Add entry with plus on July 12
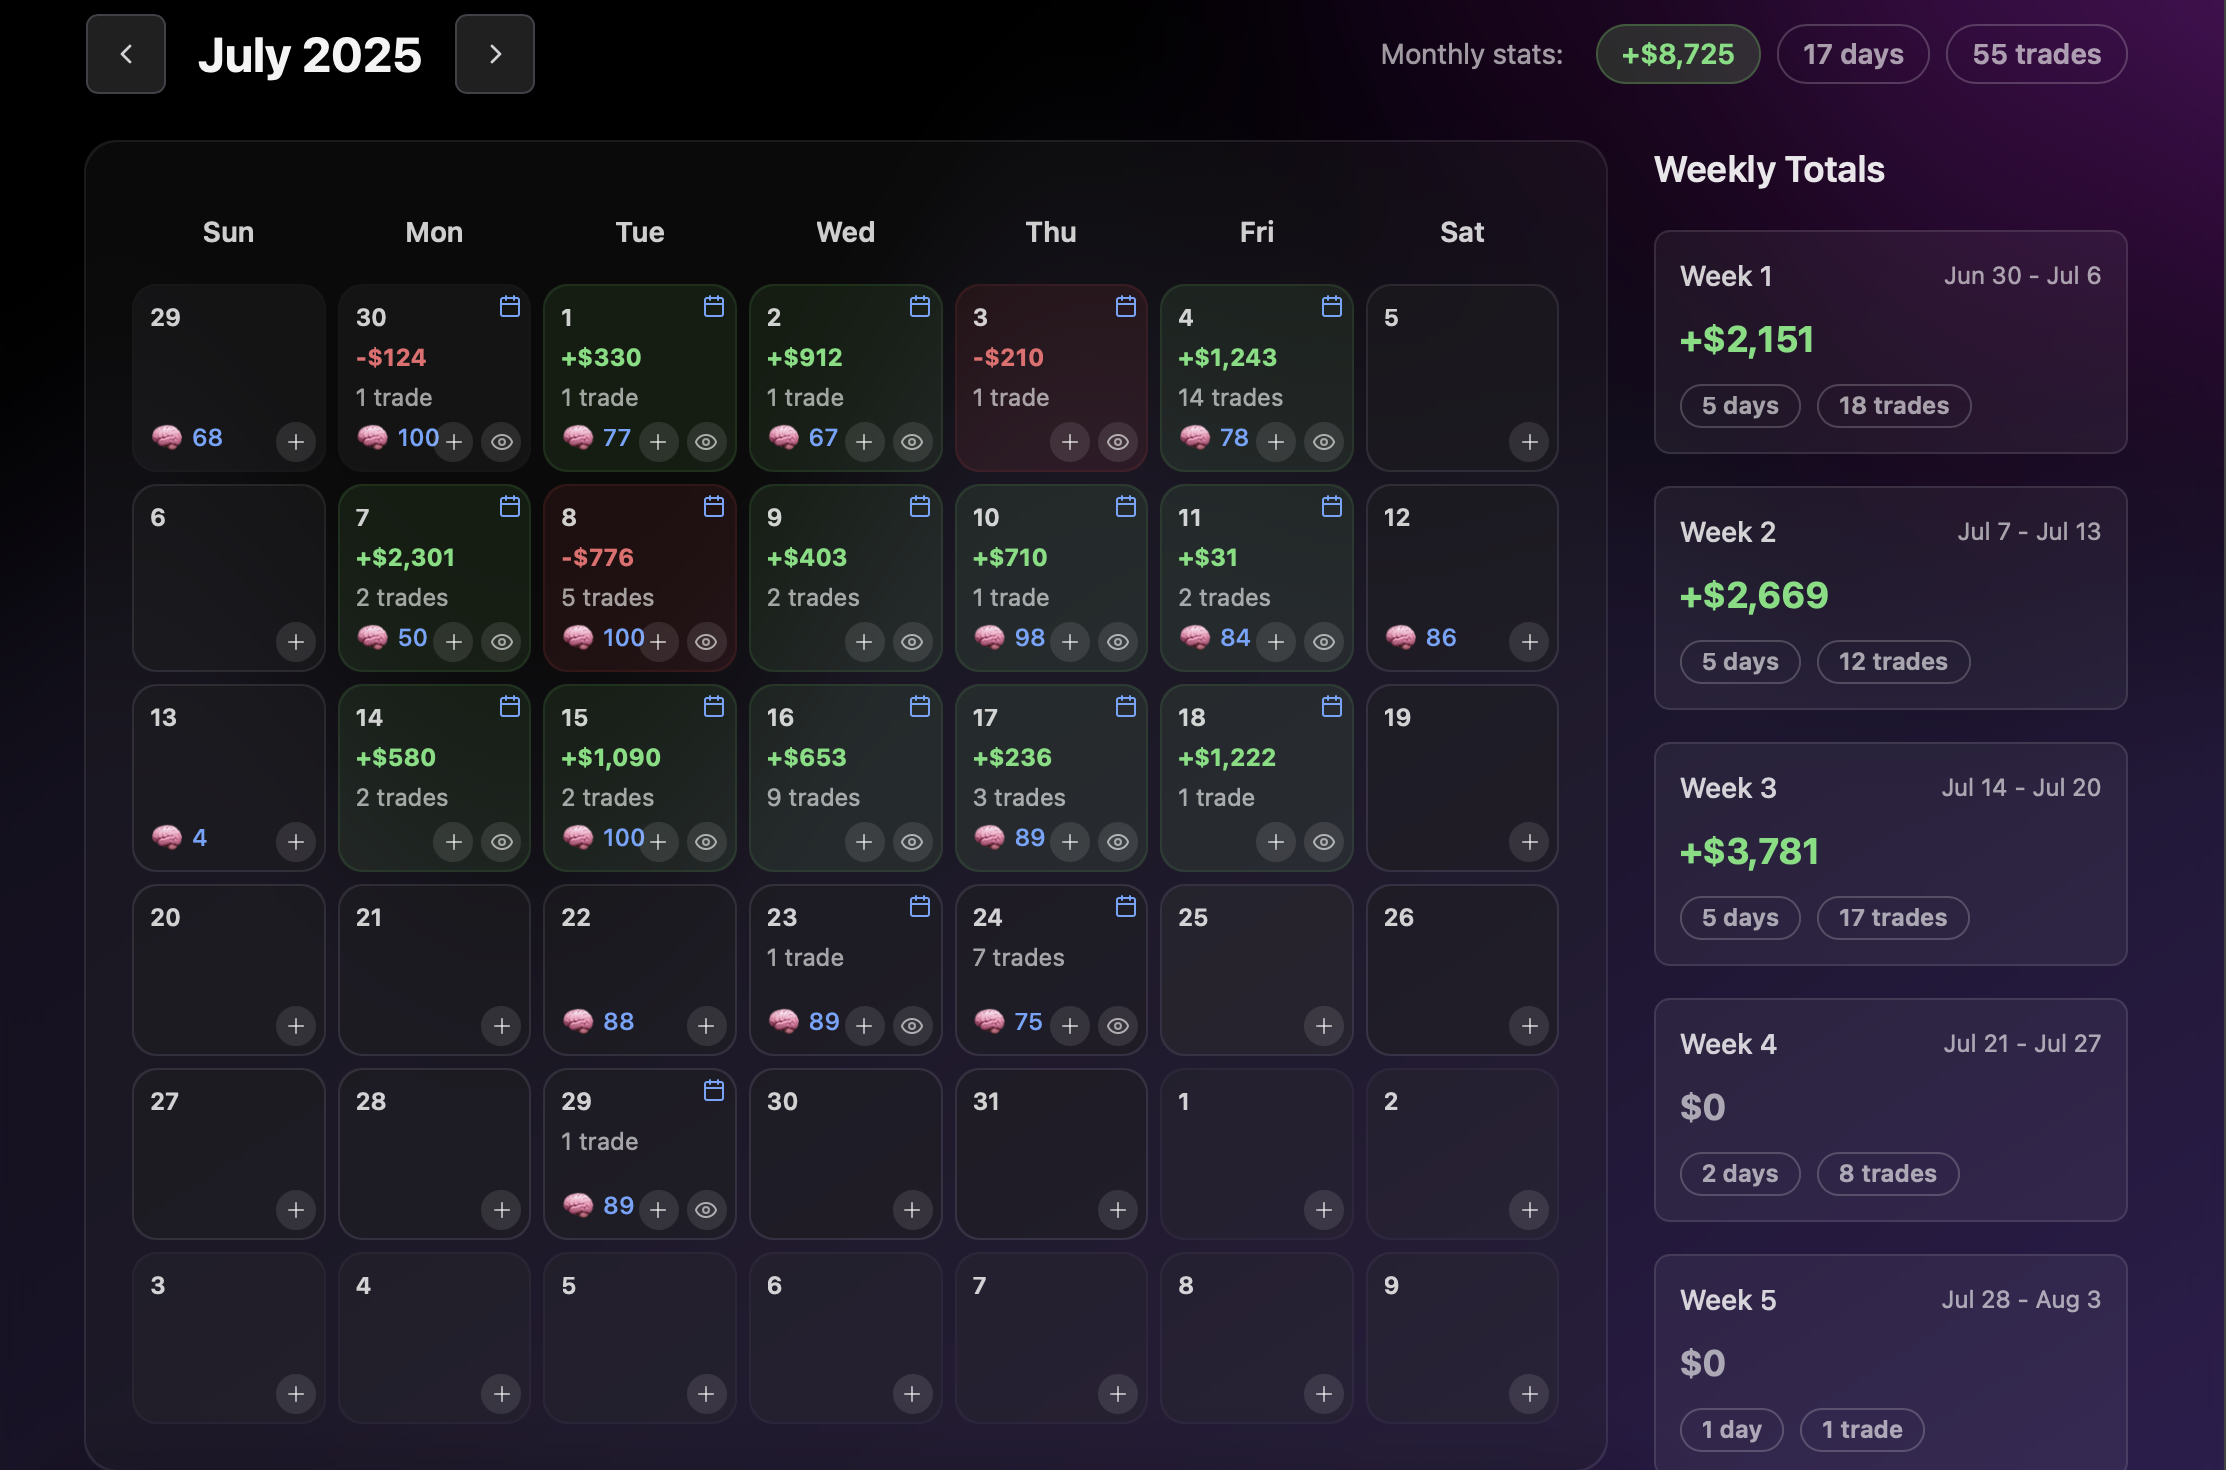Viewport: 2226px width, 1470px height. point(1530,642)
